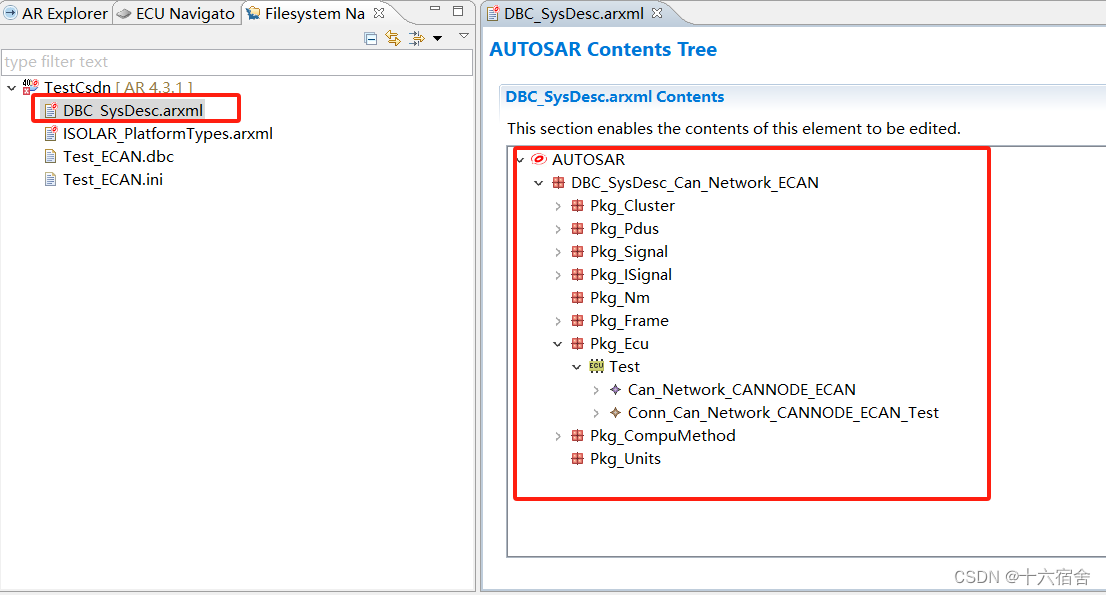Image resolution: width=1106 pixels, height=595 pixels.
Task: Click the AUTOSAR root node icon
Action: [538, 159]
